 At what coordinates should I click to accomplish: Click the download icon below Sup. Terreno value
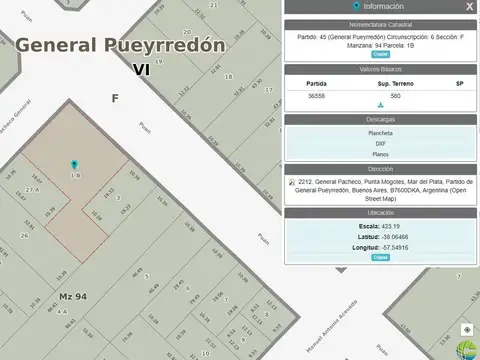pyautogui.click(x=380, y=105)
